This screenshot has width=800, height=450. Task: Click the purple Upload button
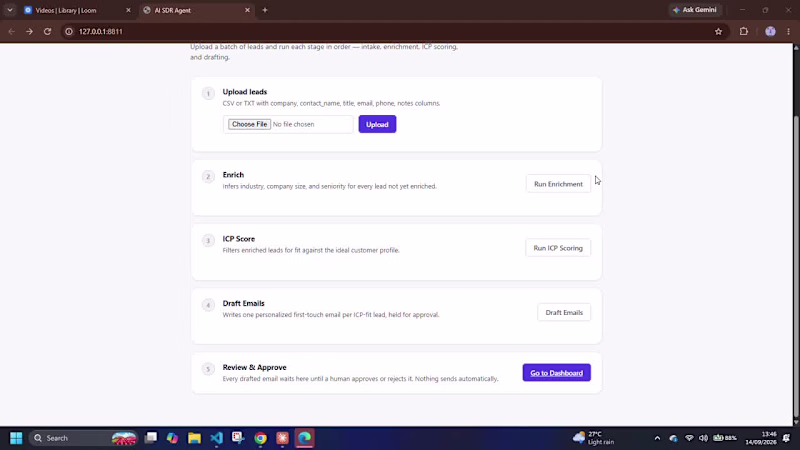tap(377, 124)
